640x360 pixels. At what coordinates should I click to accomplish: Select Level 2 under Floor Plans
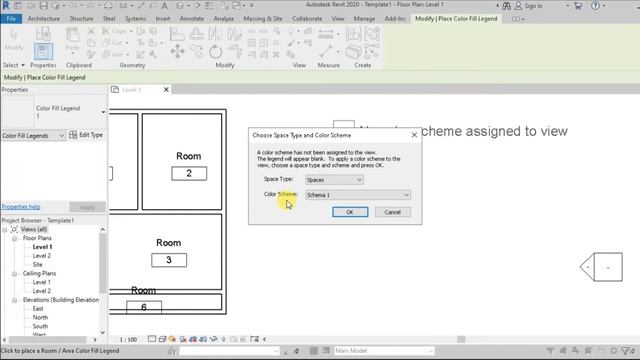pyautogui.click(x=42, y=256)
